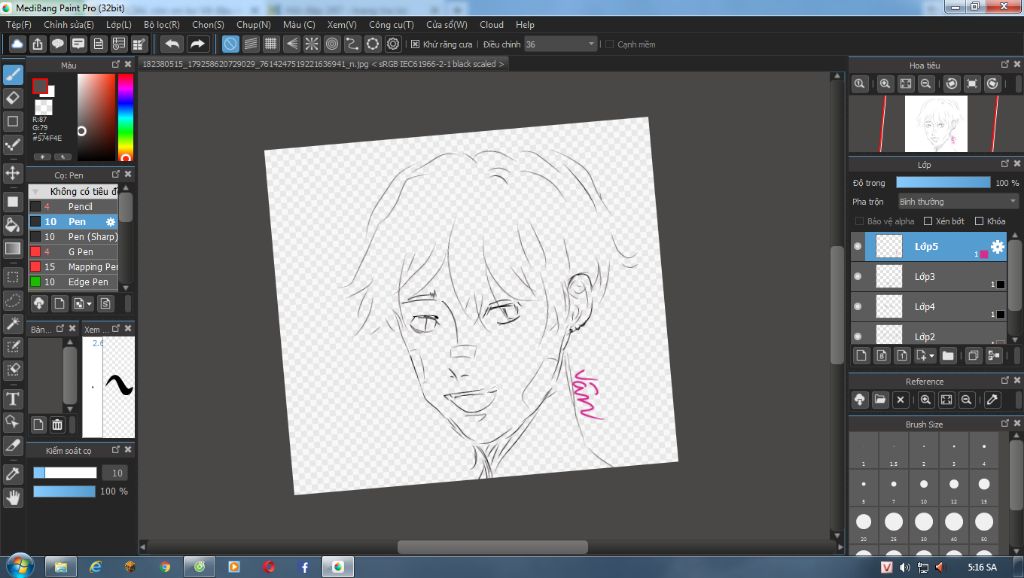Select the Lasso selection tool

[x=13, y=300]
